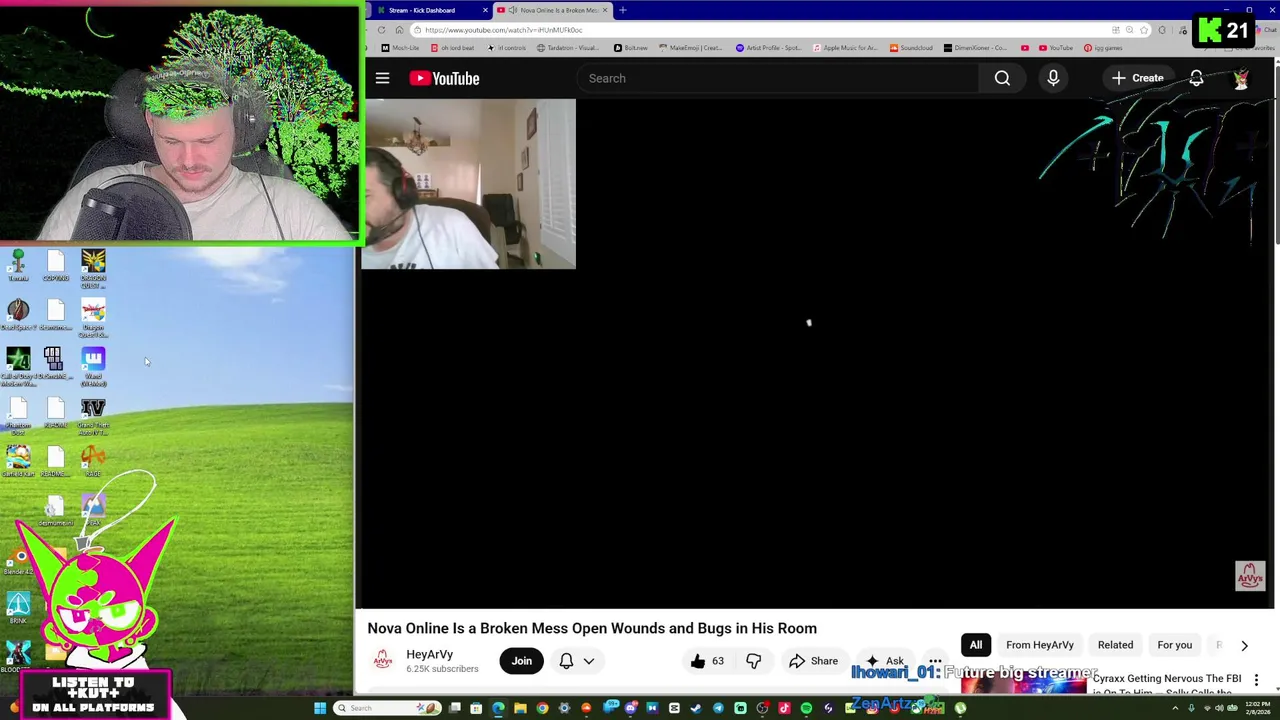Like the video with thumbs up
The image size is (1280, 720).
(707, 661)
